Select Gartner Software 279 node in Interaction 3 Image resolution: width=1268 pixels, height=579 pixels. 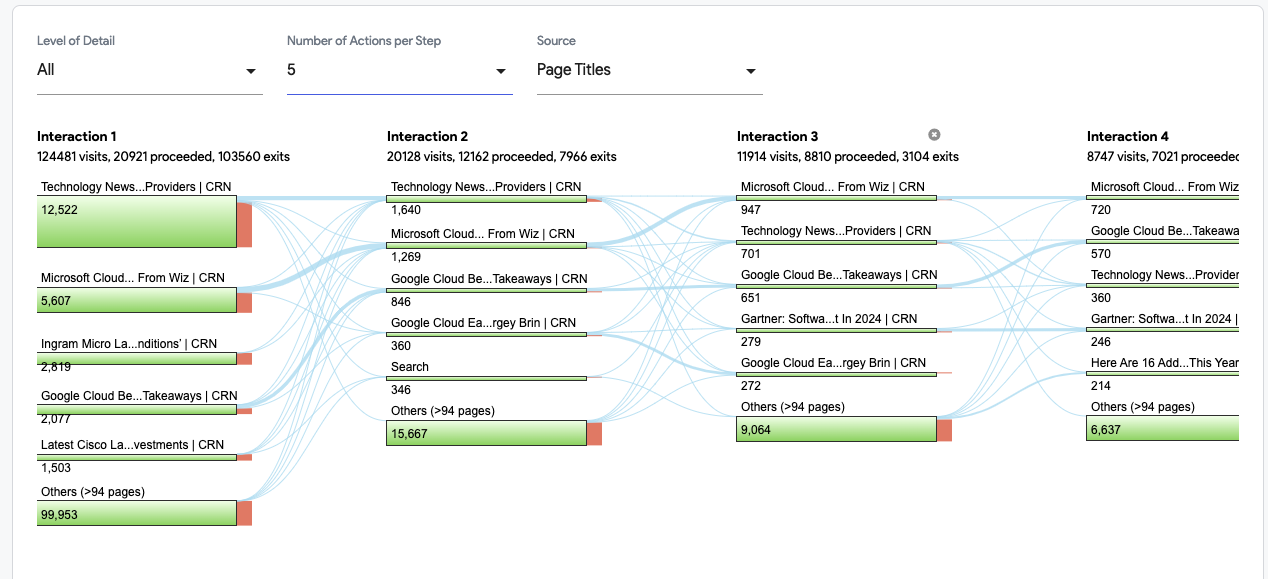837,330
